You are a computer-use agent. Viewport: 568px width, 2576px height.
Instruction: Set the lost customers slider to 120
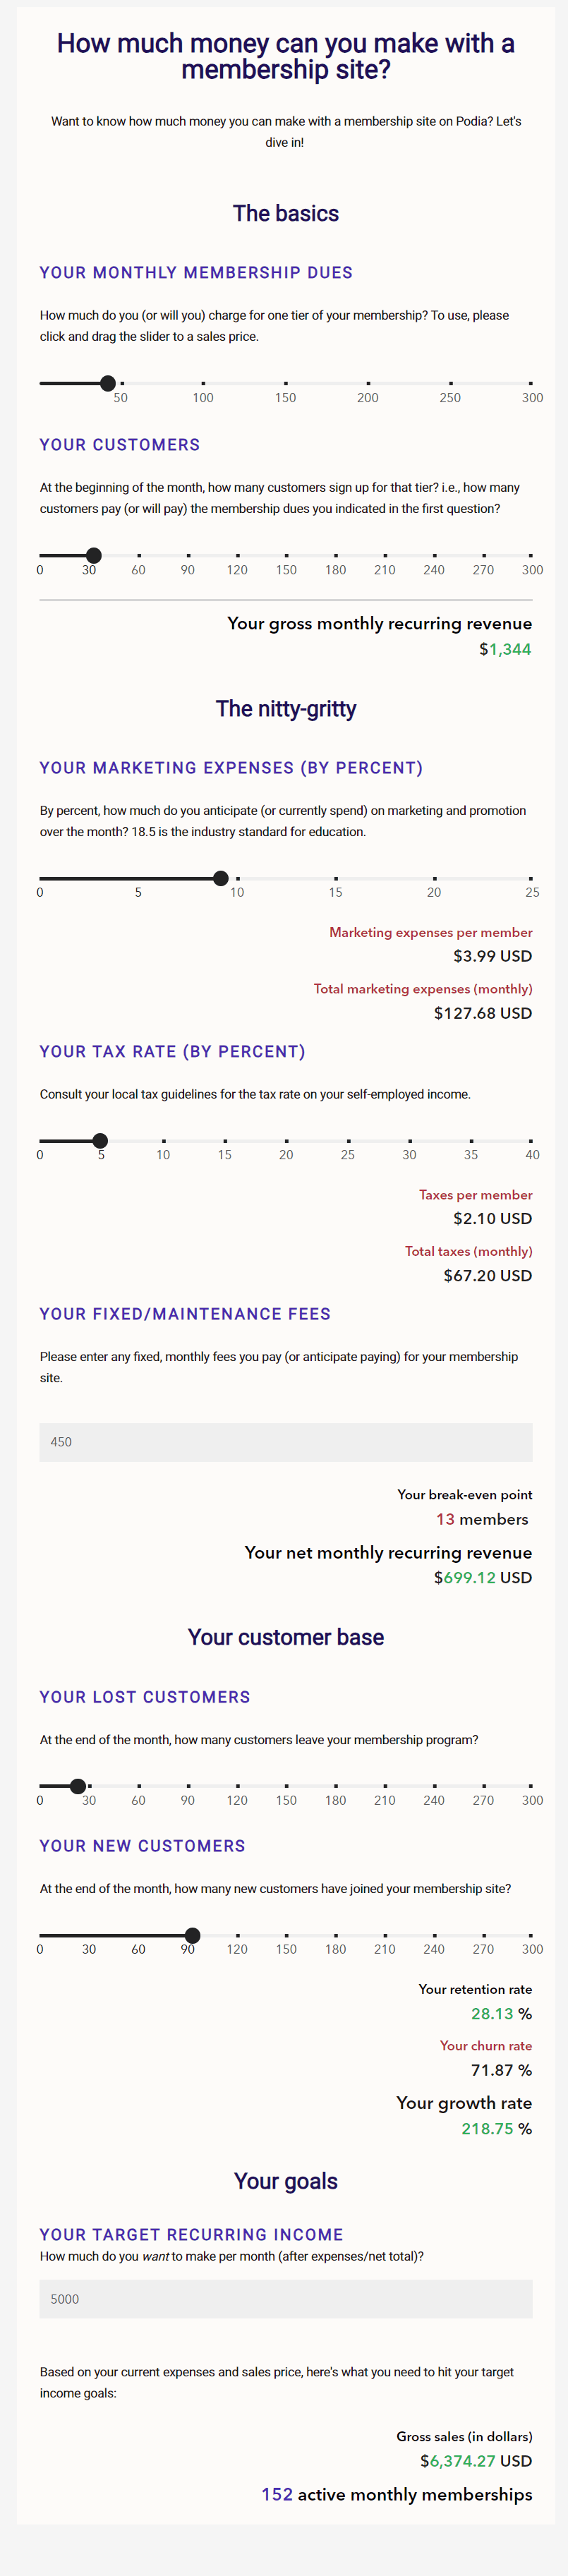tap(237, 1786)
